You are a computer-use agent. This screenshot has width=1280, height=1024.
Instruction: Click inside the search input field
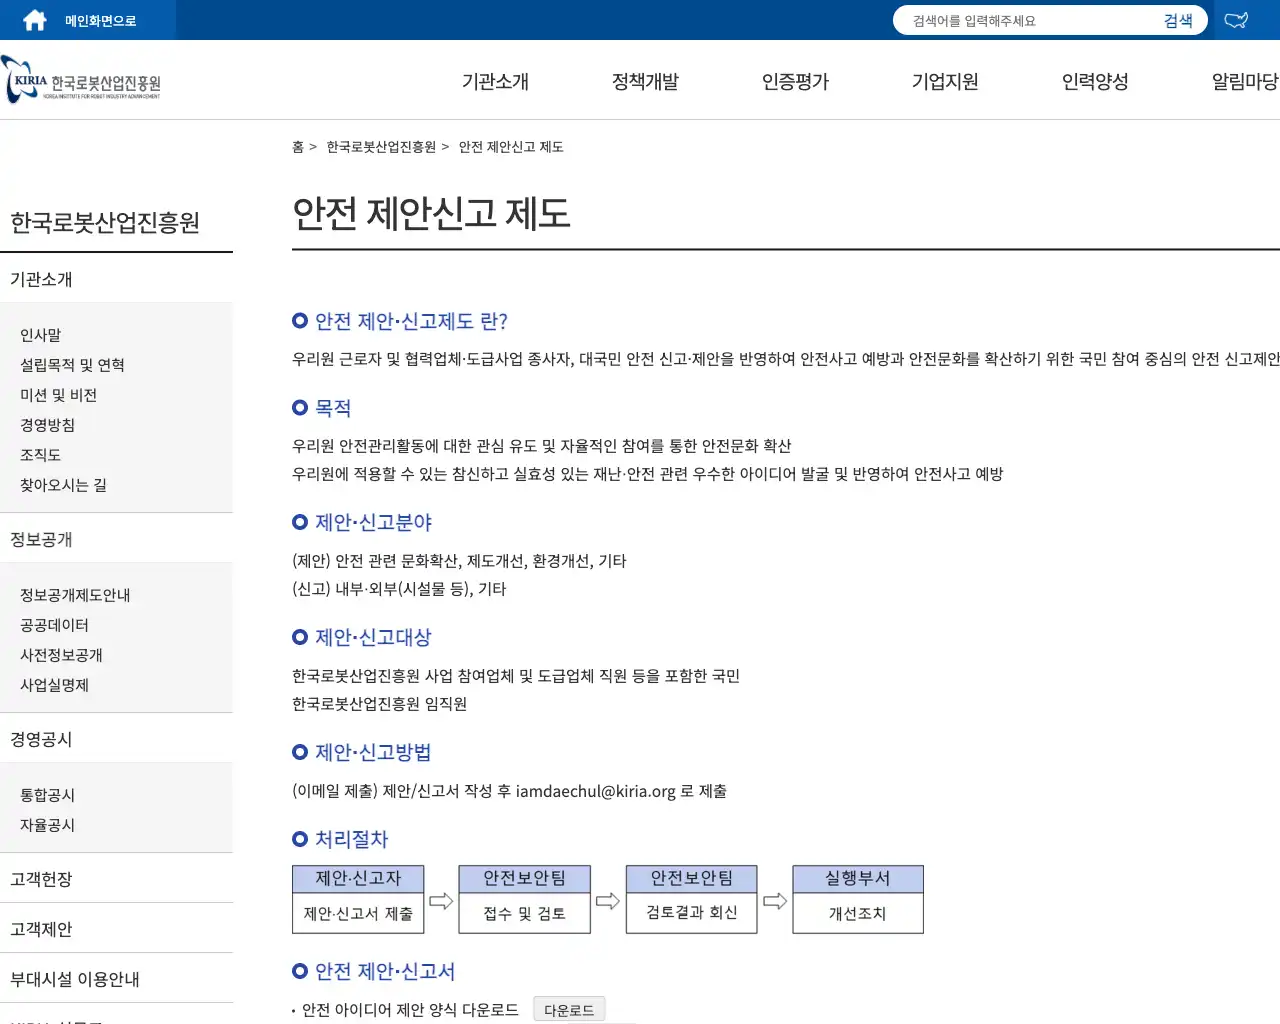coord(1020,19)
